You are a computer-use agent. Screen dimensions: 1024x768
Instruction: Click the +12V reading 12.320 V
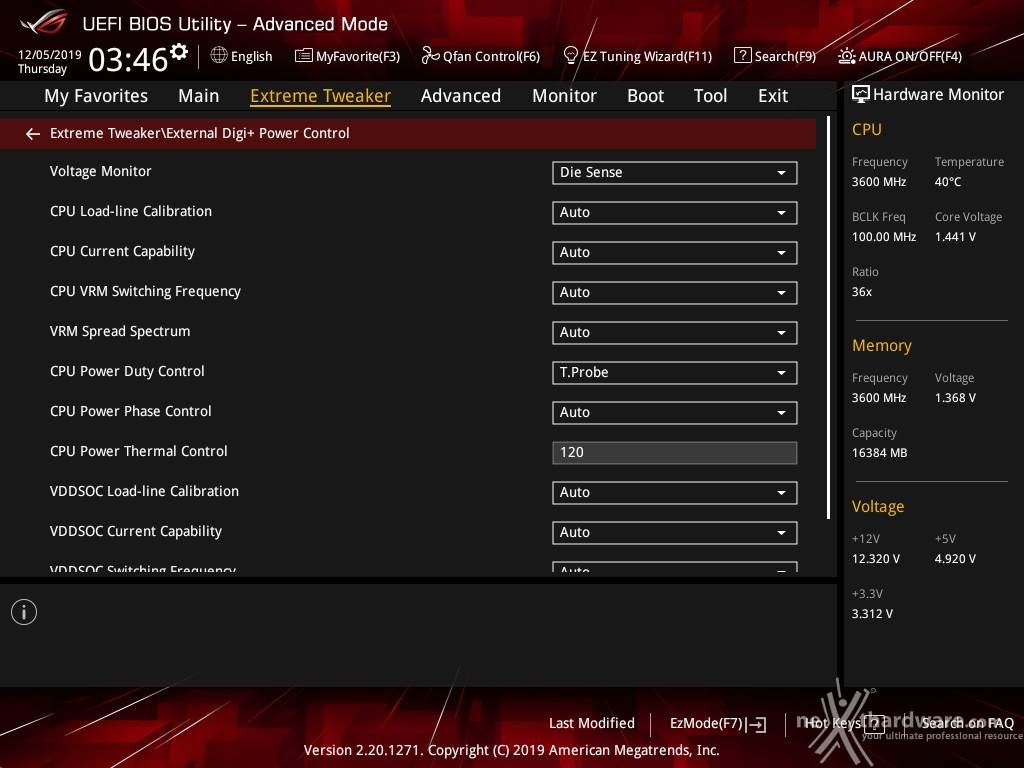point(876,559)
